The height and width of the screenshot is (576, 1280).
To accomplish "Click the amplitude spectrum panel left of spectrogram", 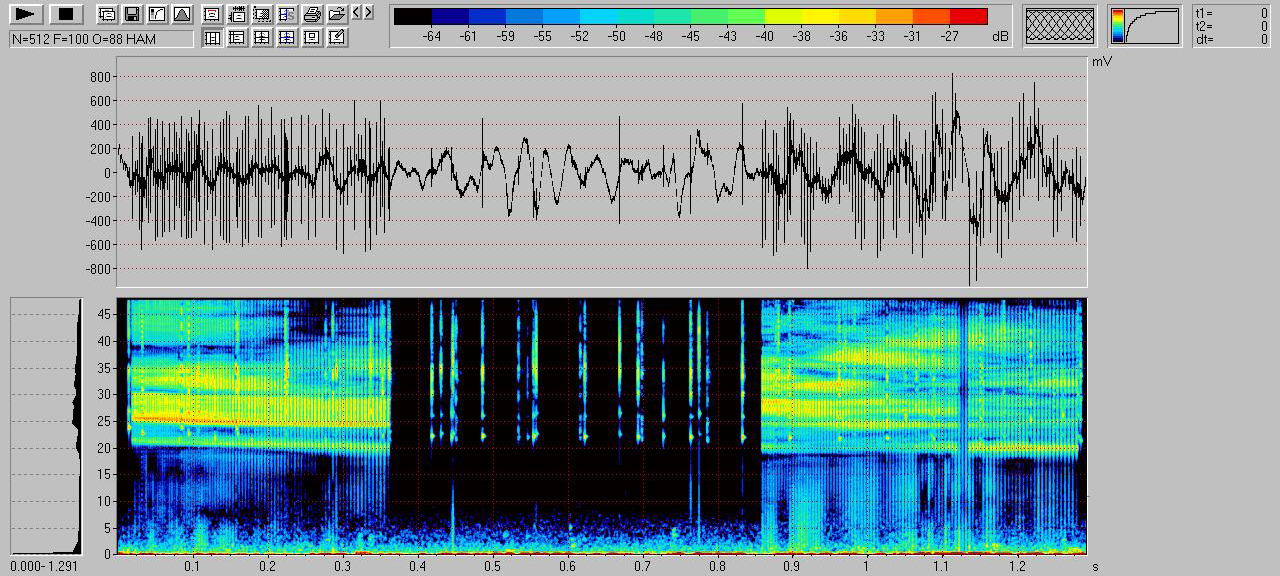I will click(46, 425).
